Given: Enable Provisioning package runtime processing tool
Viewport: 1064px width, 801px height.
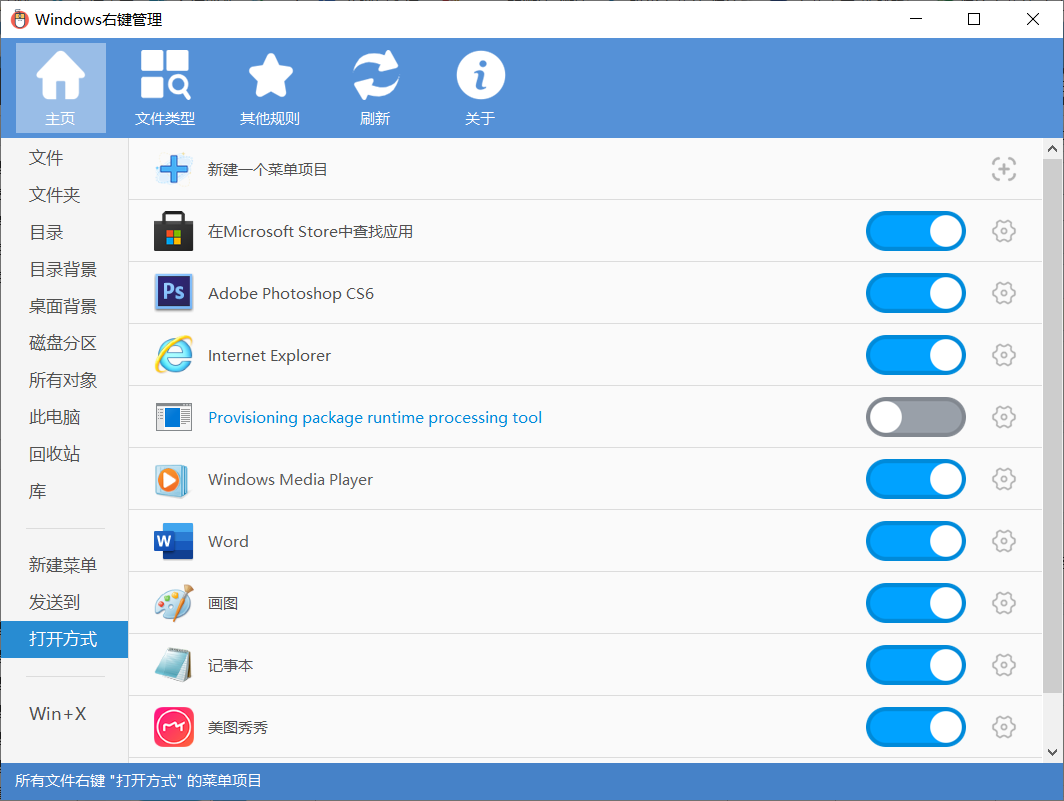Looking at the screenshot, I should [915, 417].
